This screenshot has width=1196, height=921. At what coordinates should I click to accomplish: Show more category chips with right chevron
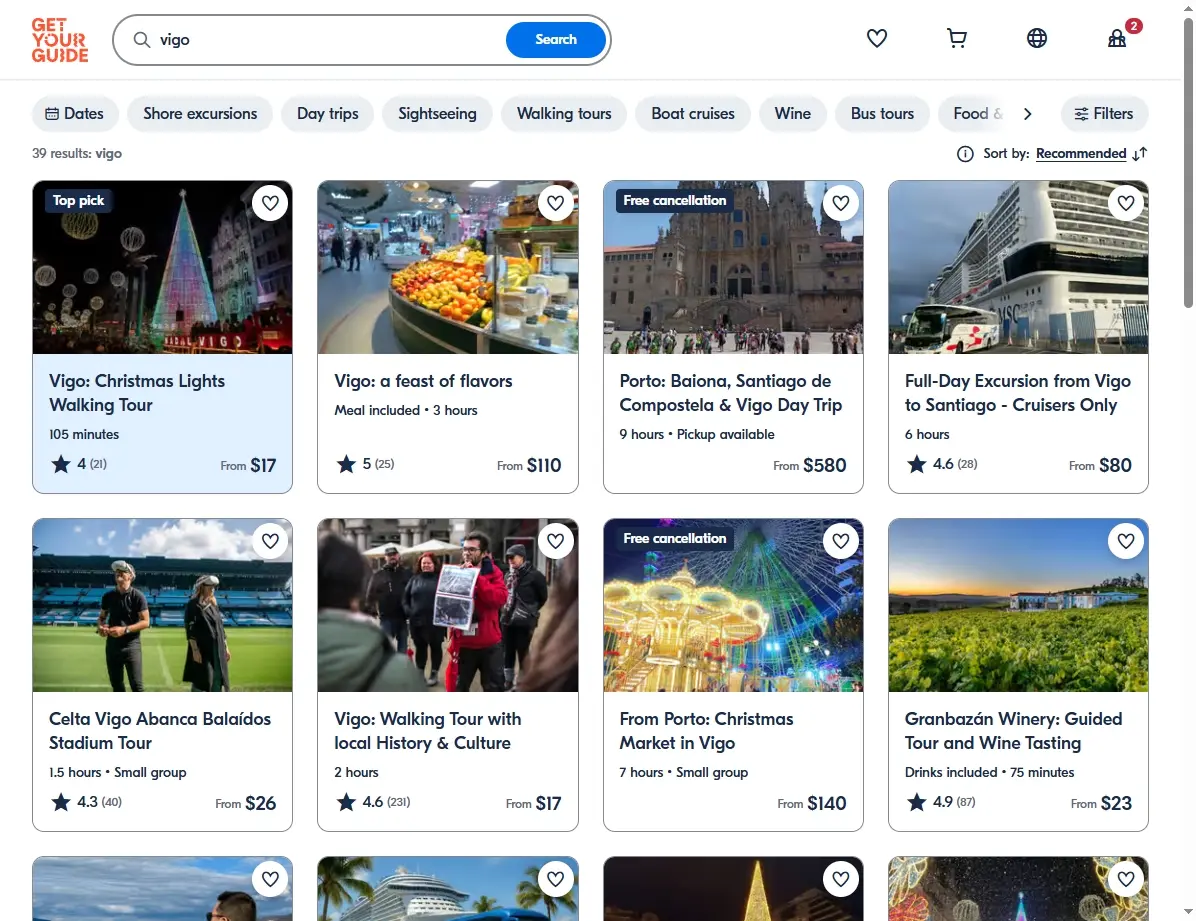pyautogui.click(x=1027, y=114)
